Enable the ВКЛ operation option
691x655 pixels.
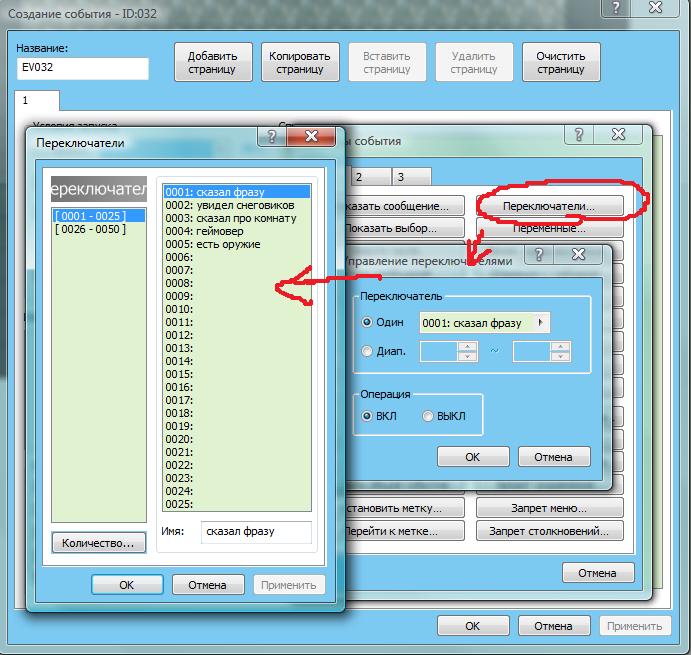pyautogui.click(x=368, y=416)
